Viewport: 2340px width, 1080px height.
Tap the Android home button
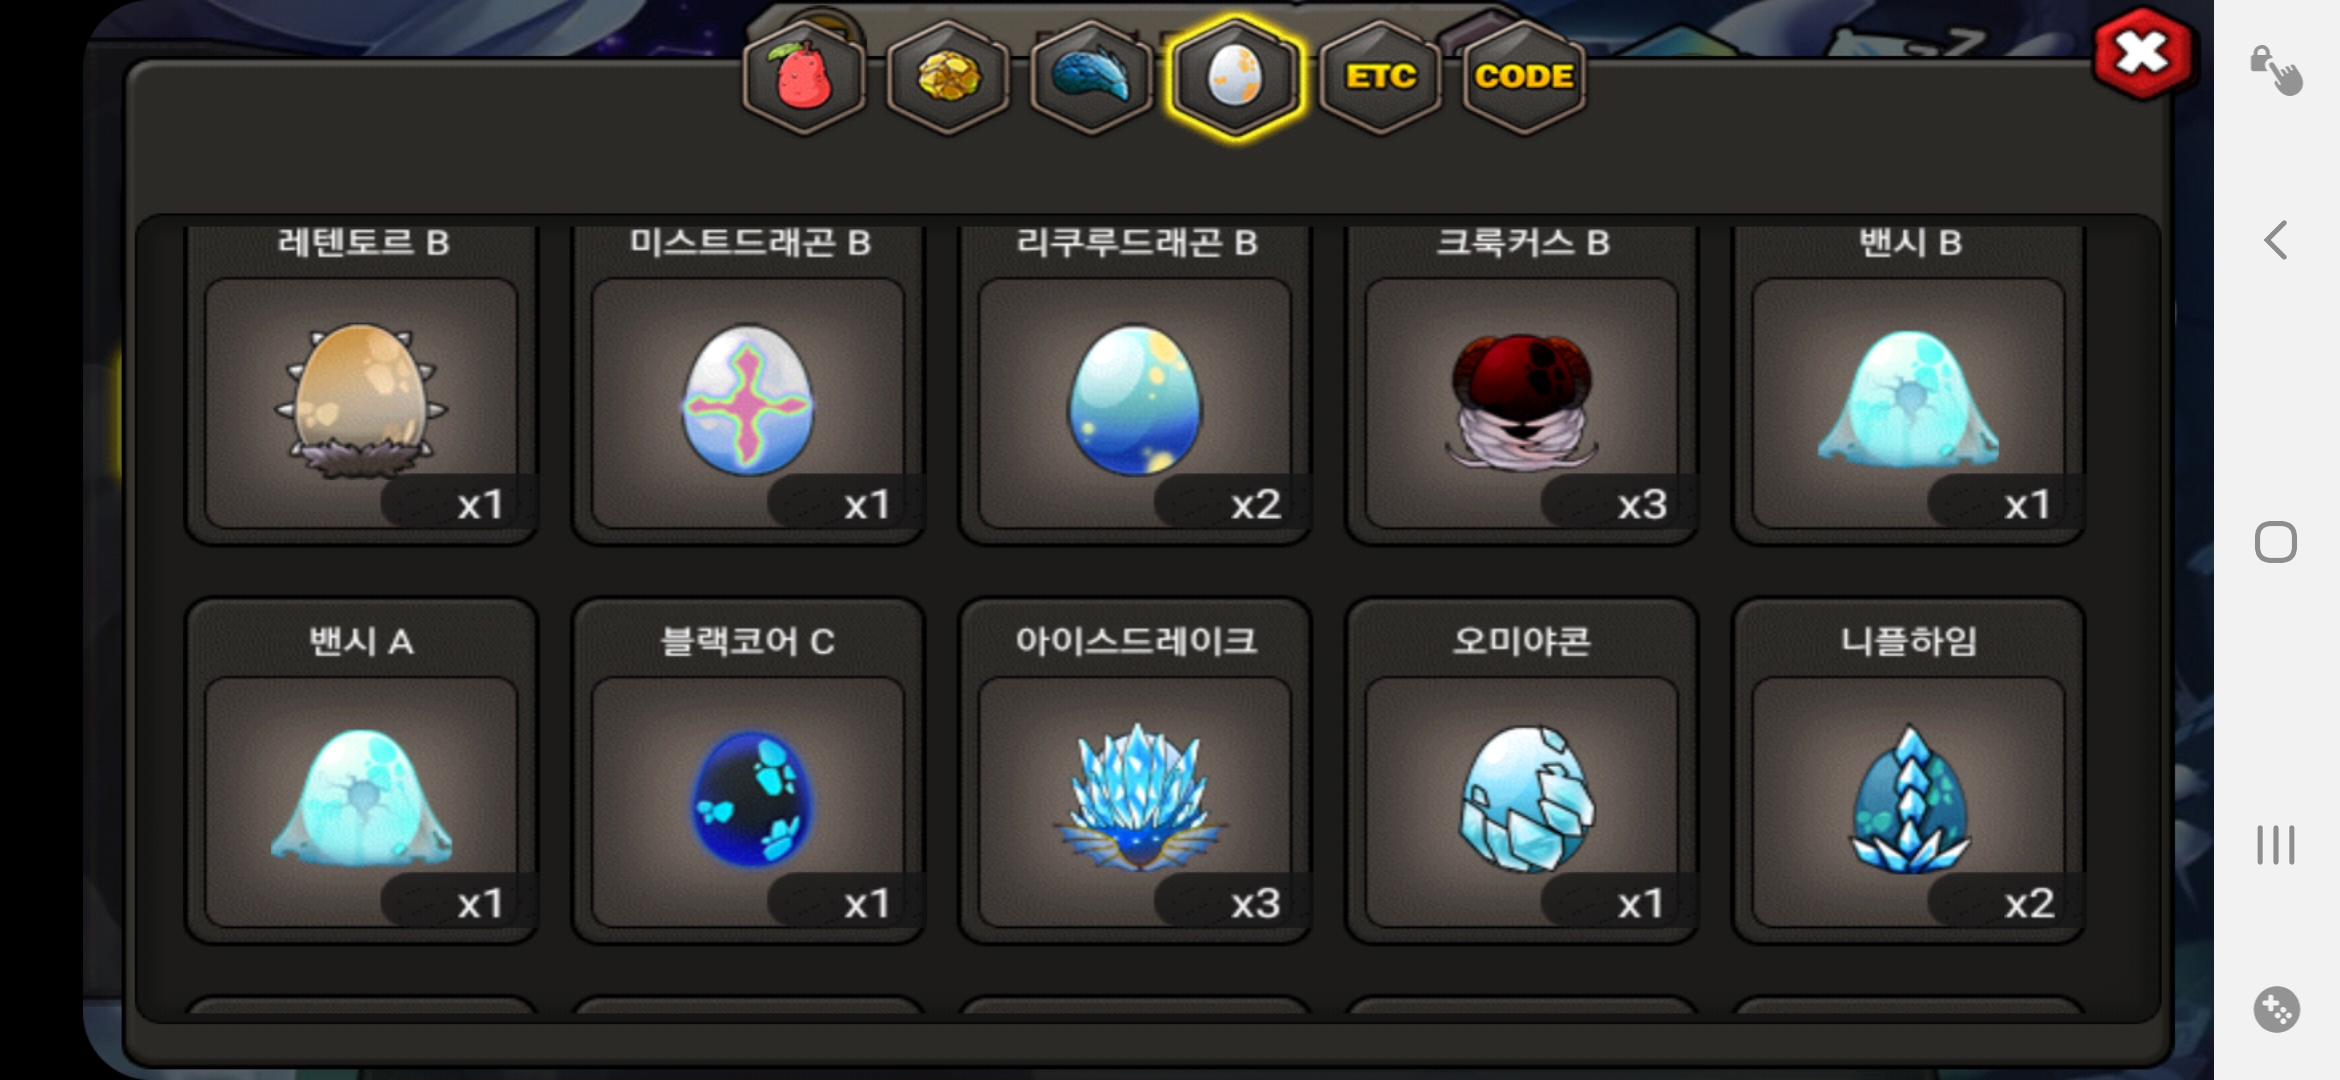(x=2276, y=542)
